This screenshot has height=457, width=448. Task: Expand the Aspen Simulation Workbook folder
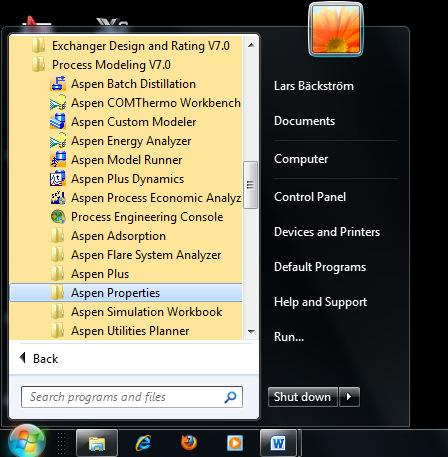(126, 312)
